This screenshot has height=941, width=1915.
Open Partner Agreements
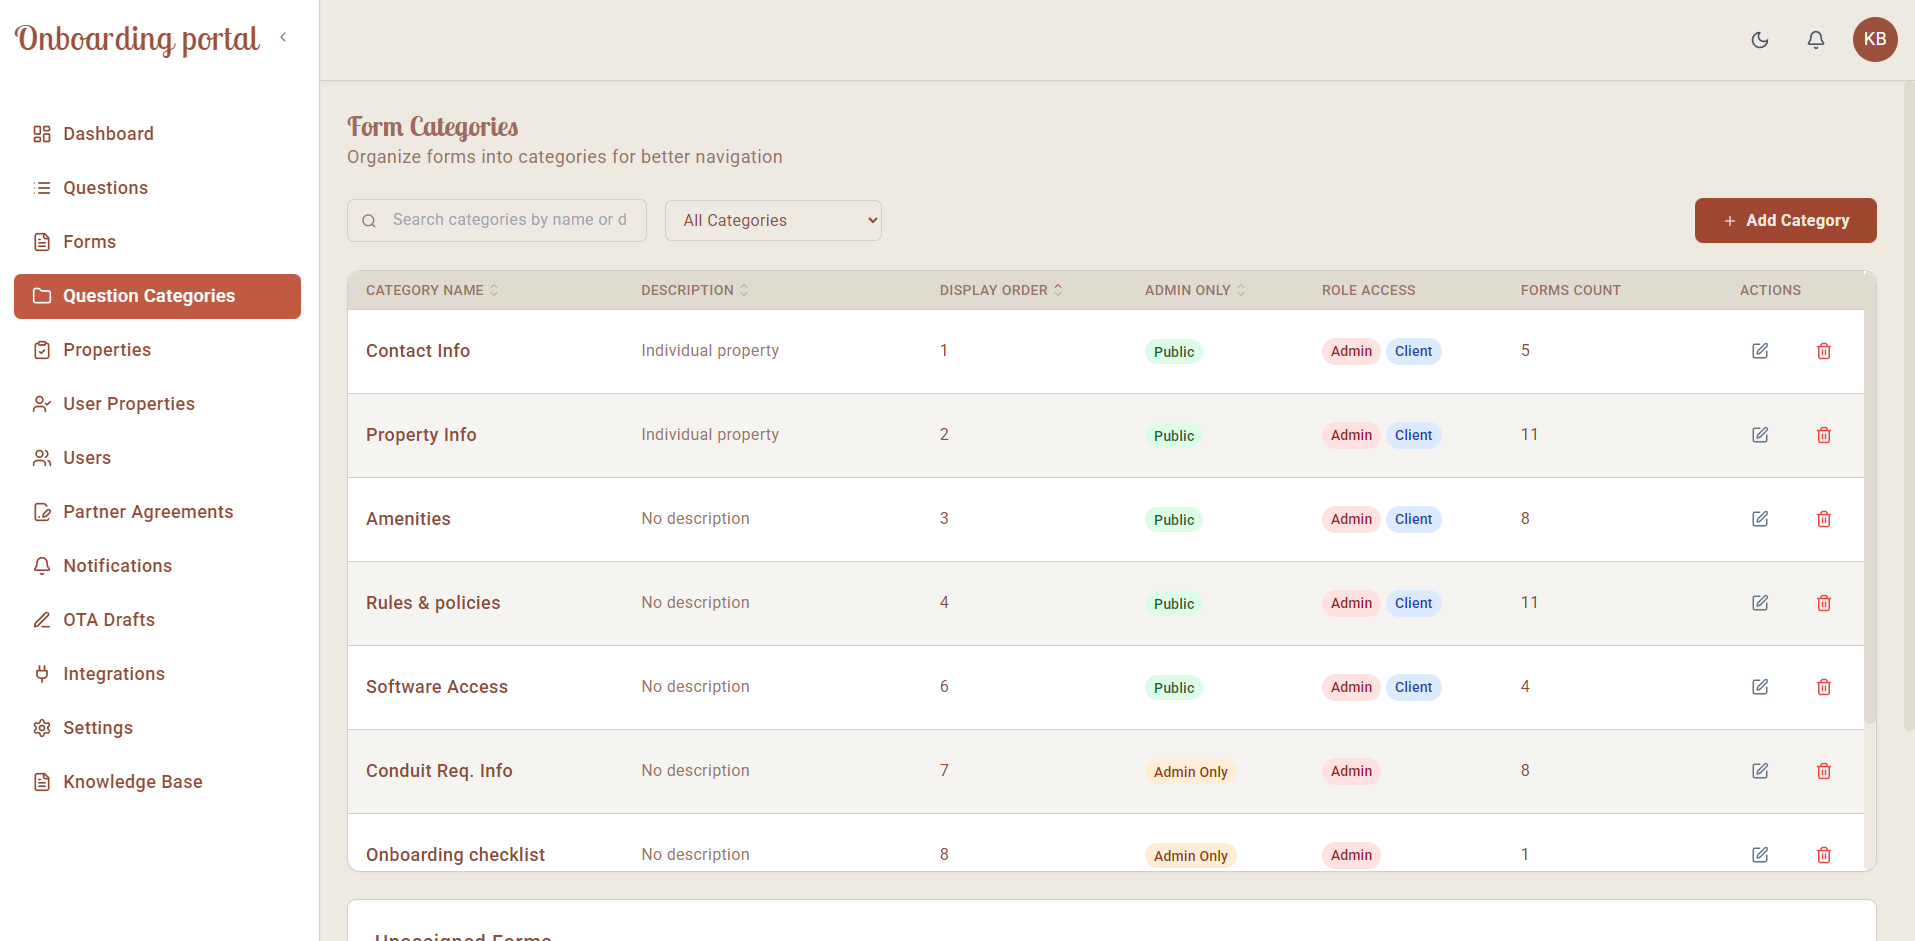click(157, 512)
